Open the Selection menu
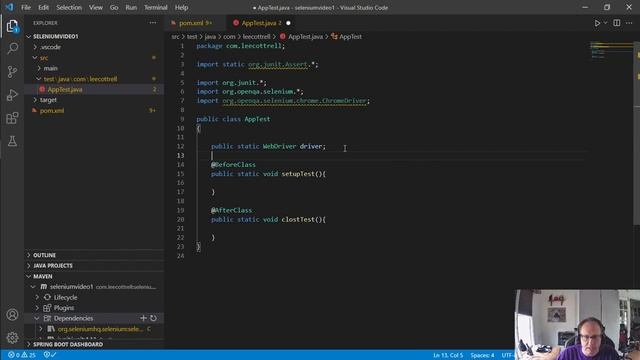Viewport: 640px width, 360px height. pyautogui.click(x=69, y=7)
